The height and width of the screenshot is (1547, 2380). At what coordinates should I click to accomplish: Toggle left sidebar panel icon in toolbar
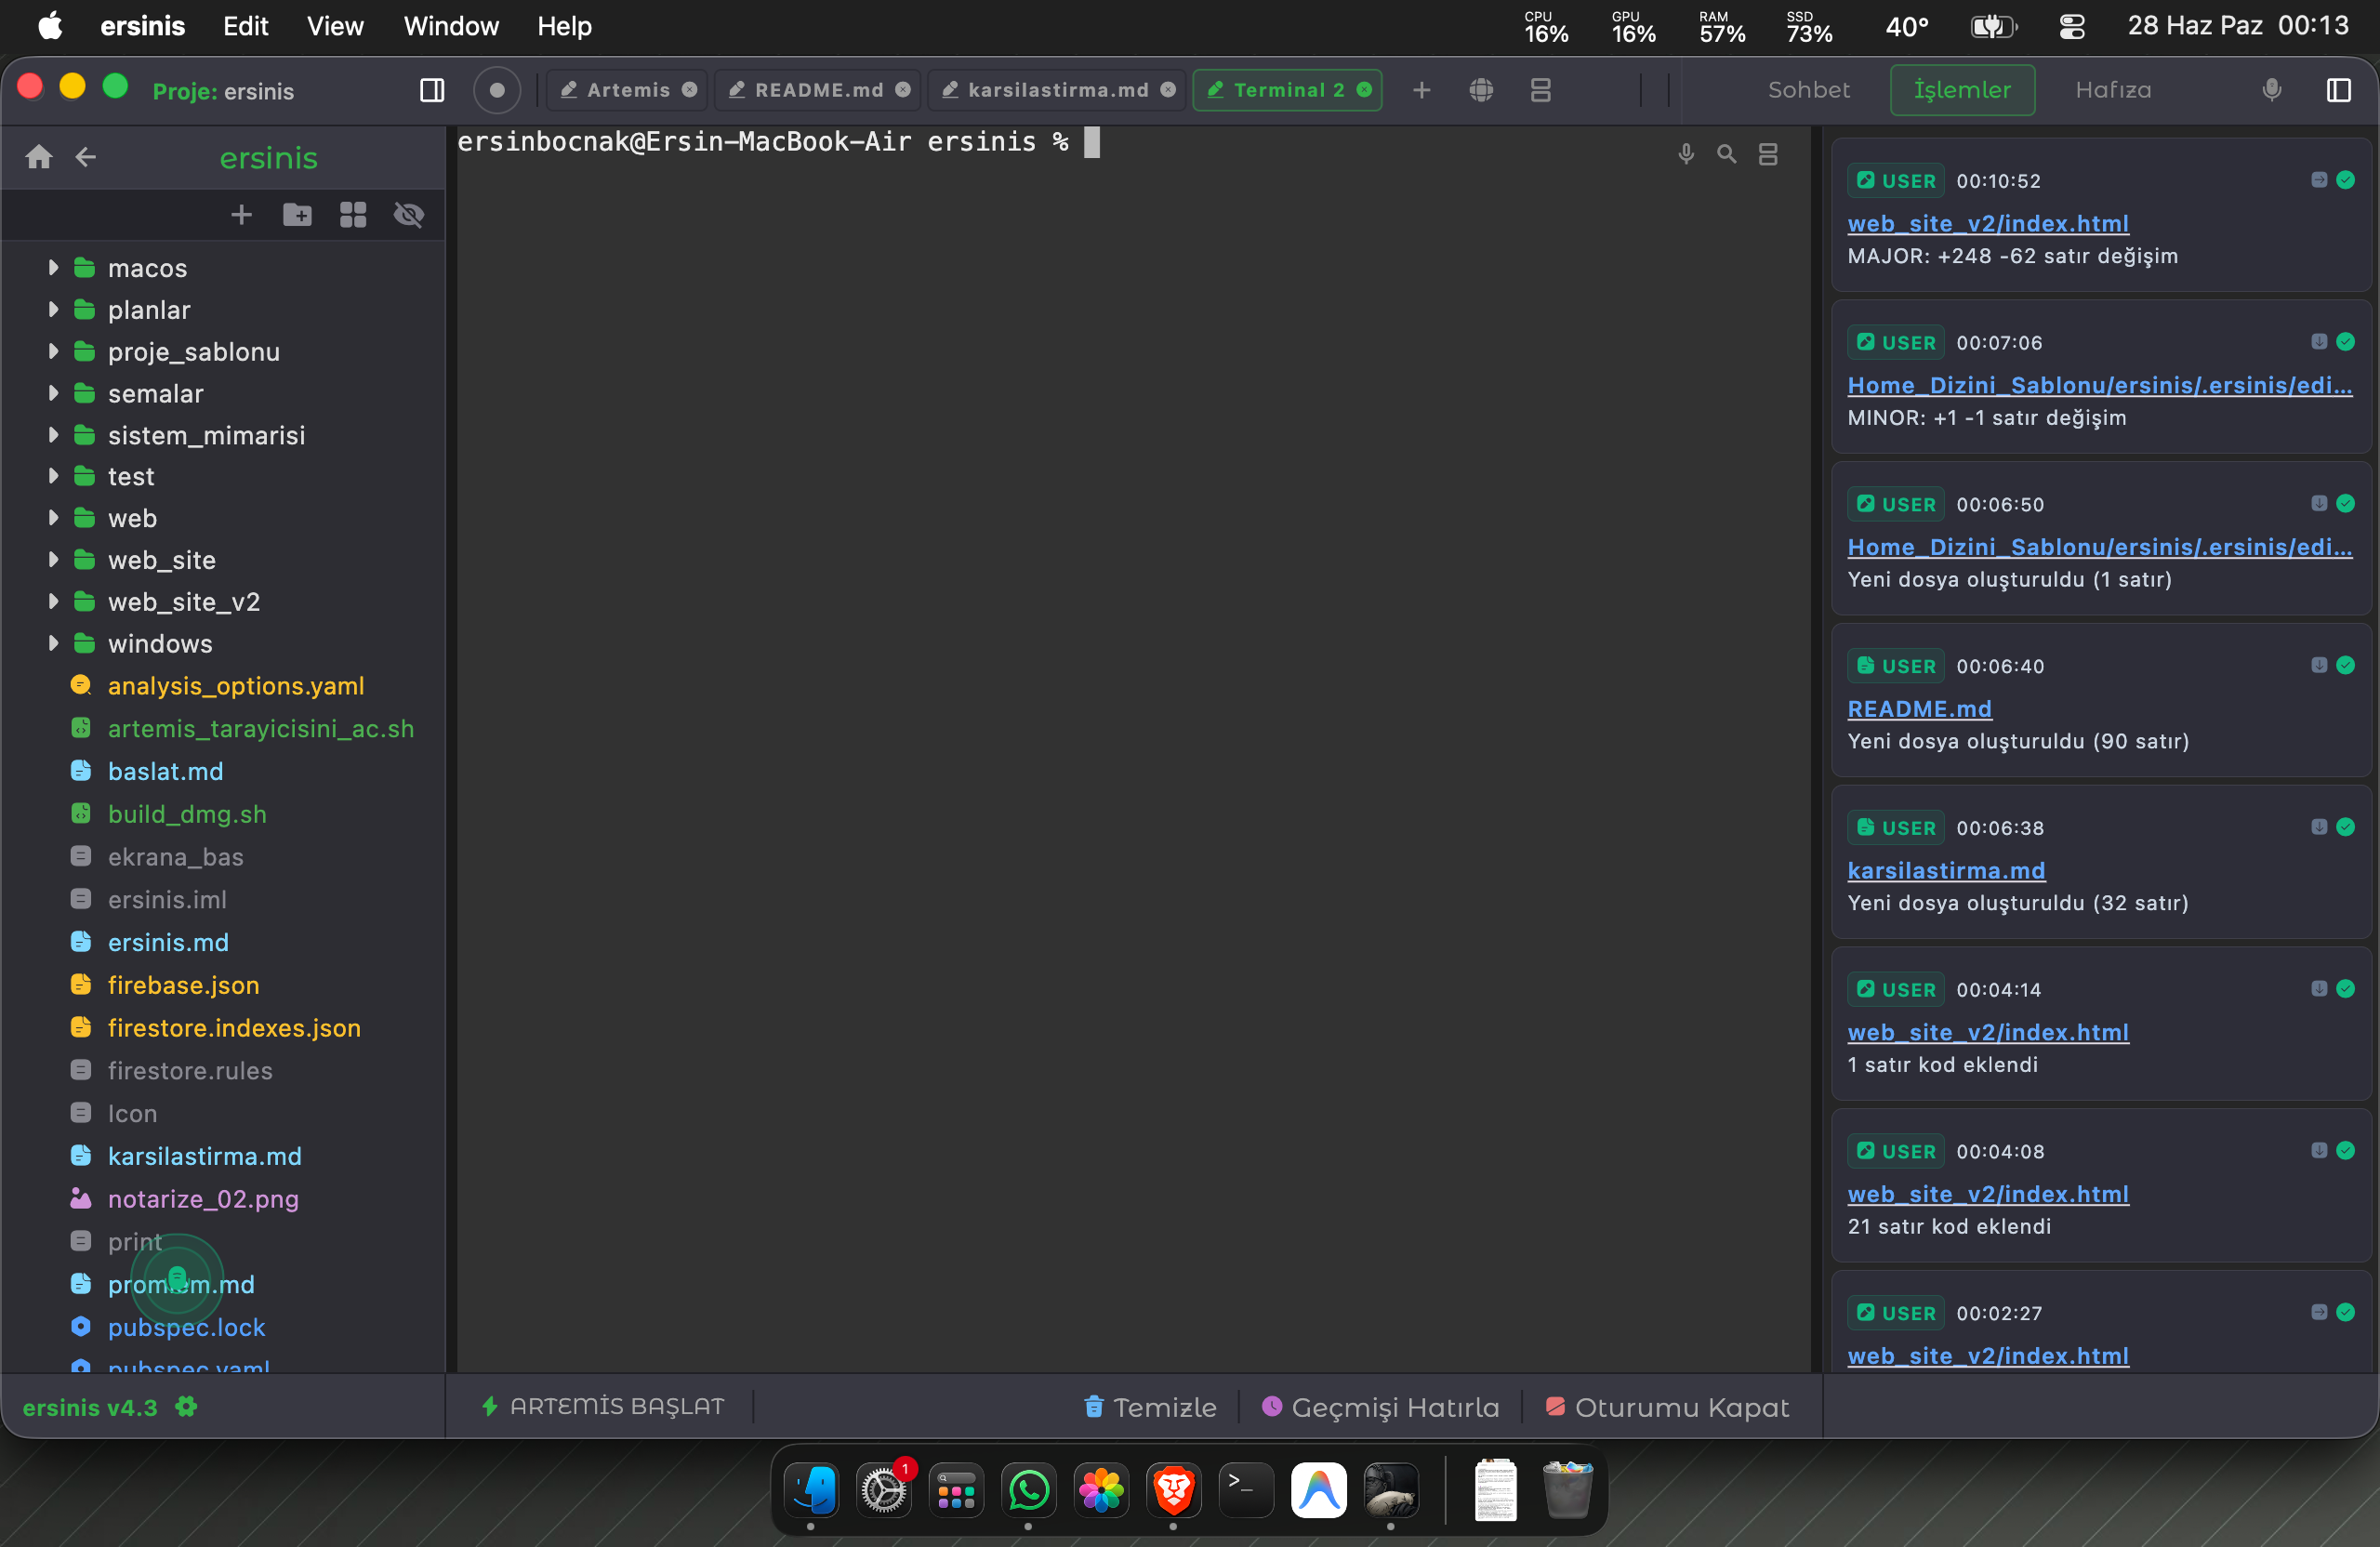pos(432,90)
